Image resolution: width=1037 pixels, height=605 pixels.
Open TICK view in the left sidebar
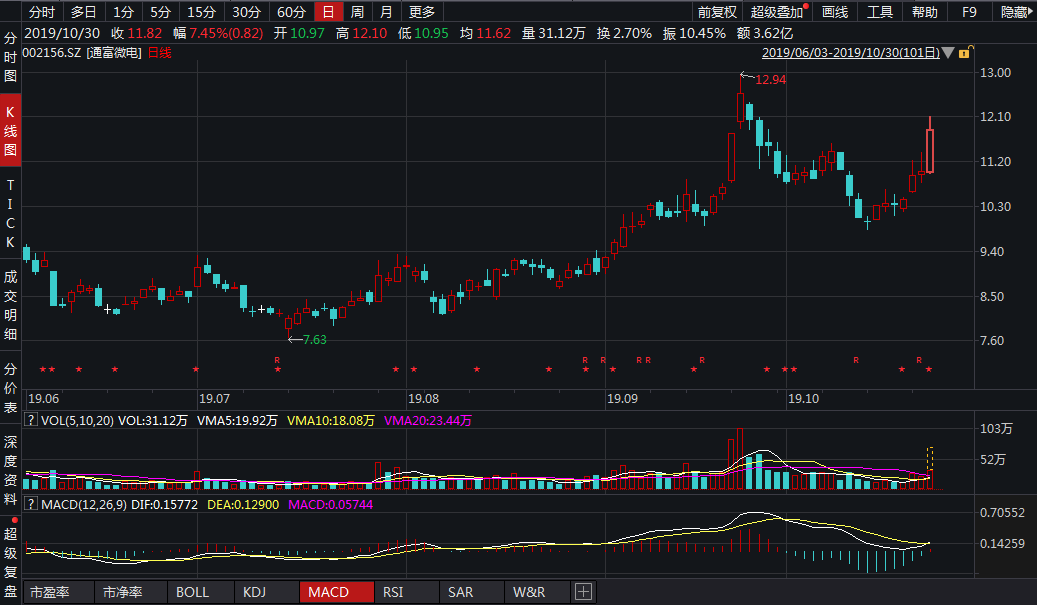tap(10, 214)
